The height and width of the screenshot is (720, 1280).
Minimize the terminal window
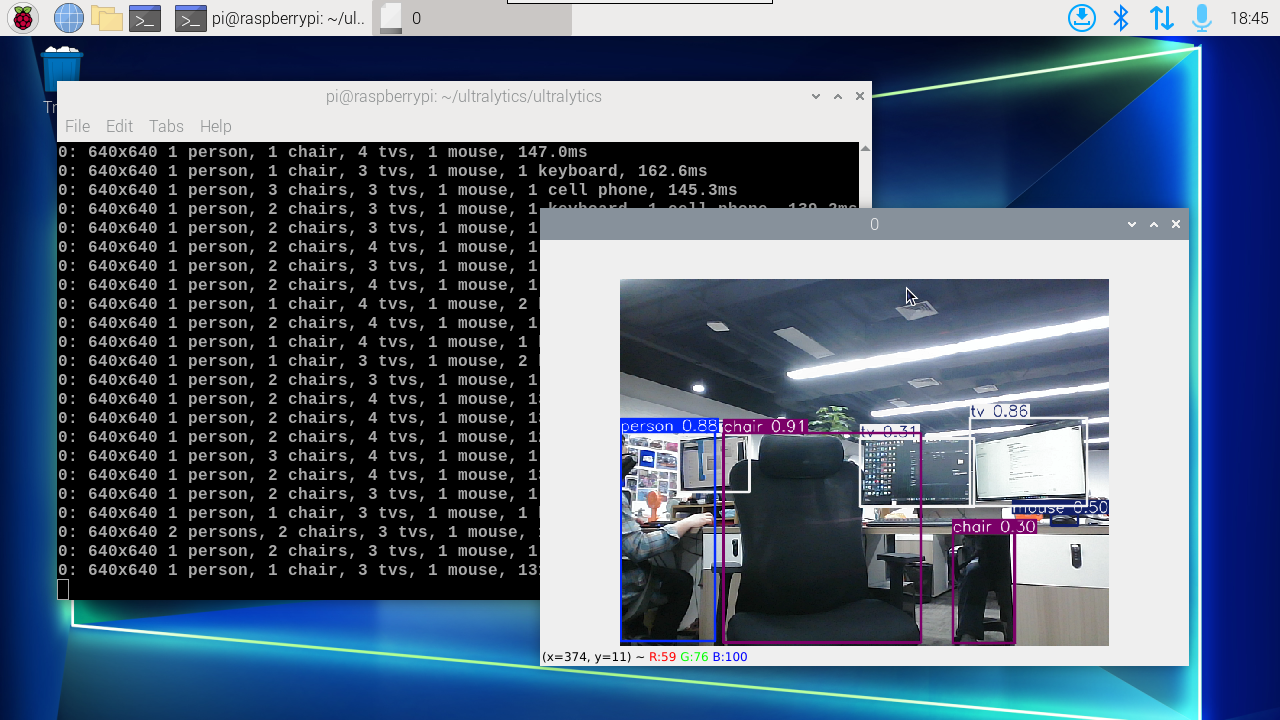point(816,96)
